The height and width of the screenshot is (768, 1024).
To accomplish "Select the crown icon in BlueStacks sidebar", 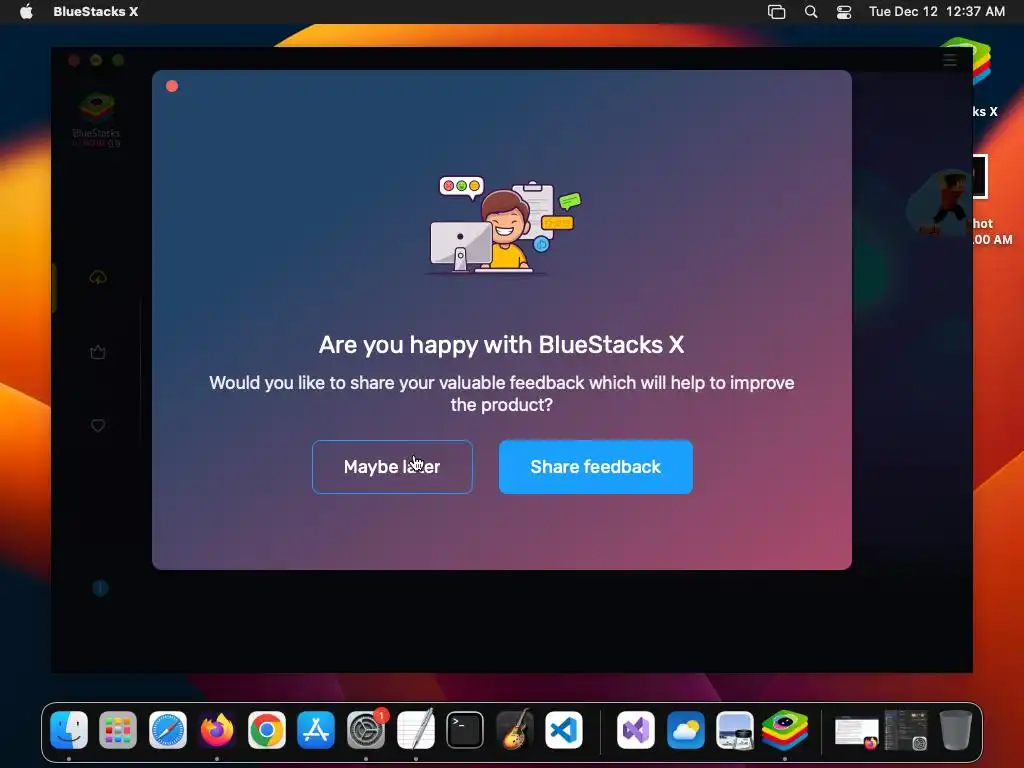I will tap(98, 353).
